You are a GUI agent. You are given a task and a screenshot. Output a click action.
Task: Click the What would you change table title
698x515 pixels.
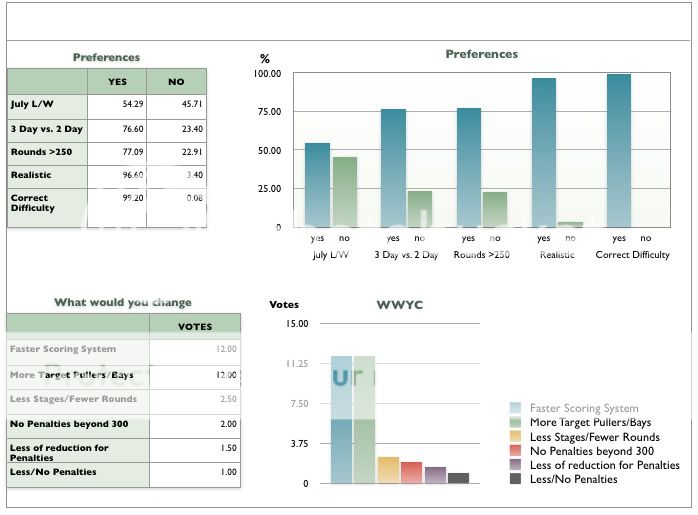pyautogui.click(x=122, y=302)
